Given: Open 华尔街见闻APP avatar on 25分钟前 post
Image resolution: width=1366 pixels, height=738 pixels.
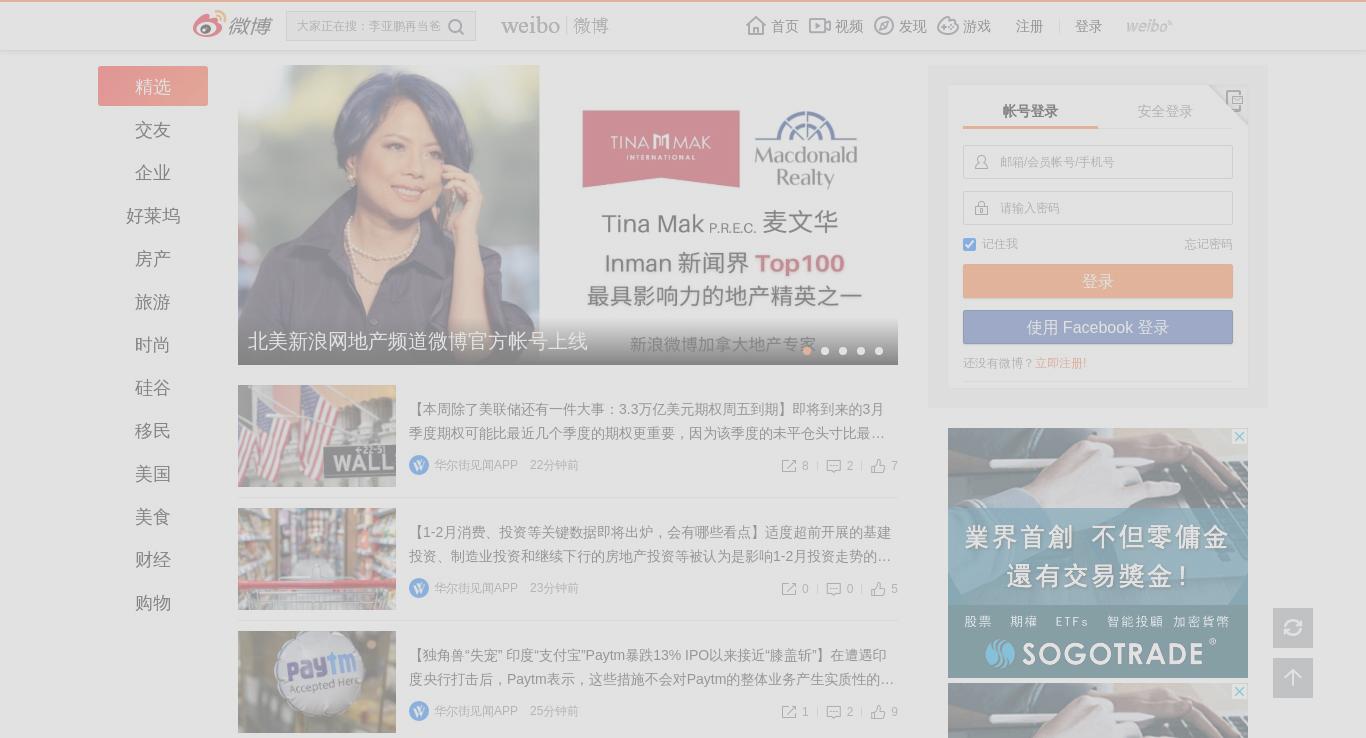Looking at the screenshot, I should [x=419, y=711].
